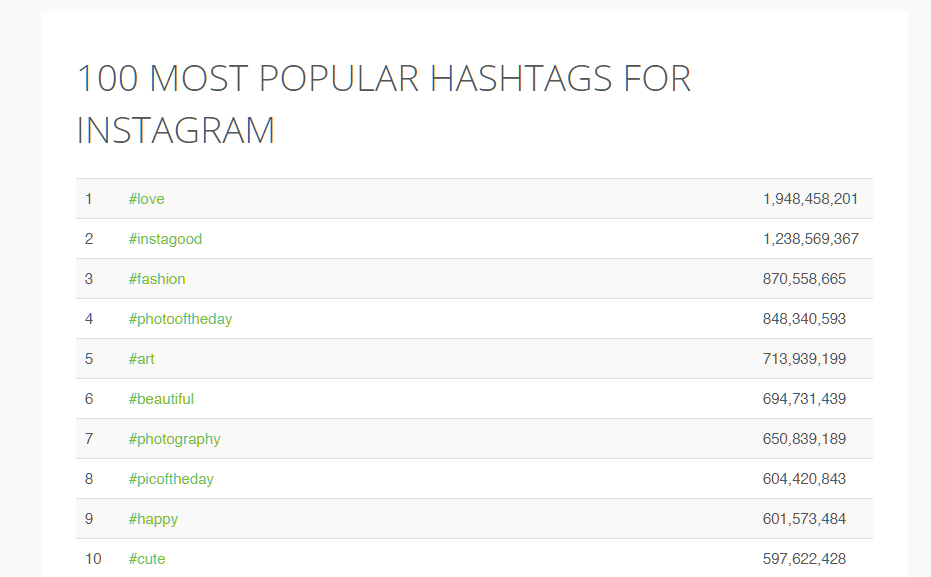Open the #art hashtag link

(x=141, y=359)
